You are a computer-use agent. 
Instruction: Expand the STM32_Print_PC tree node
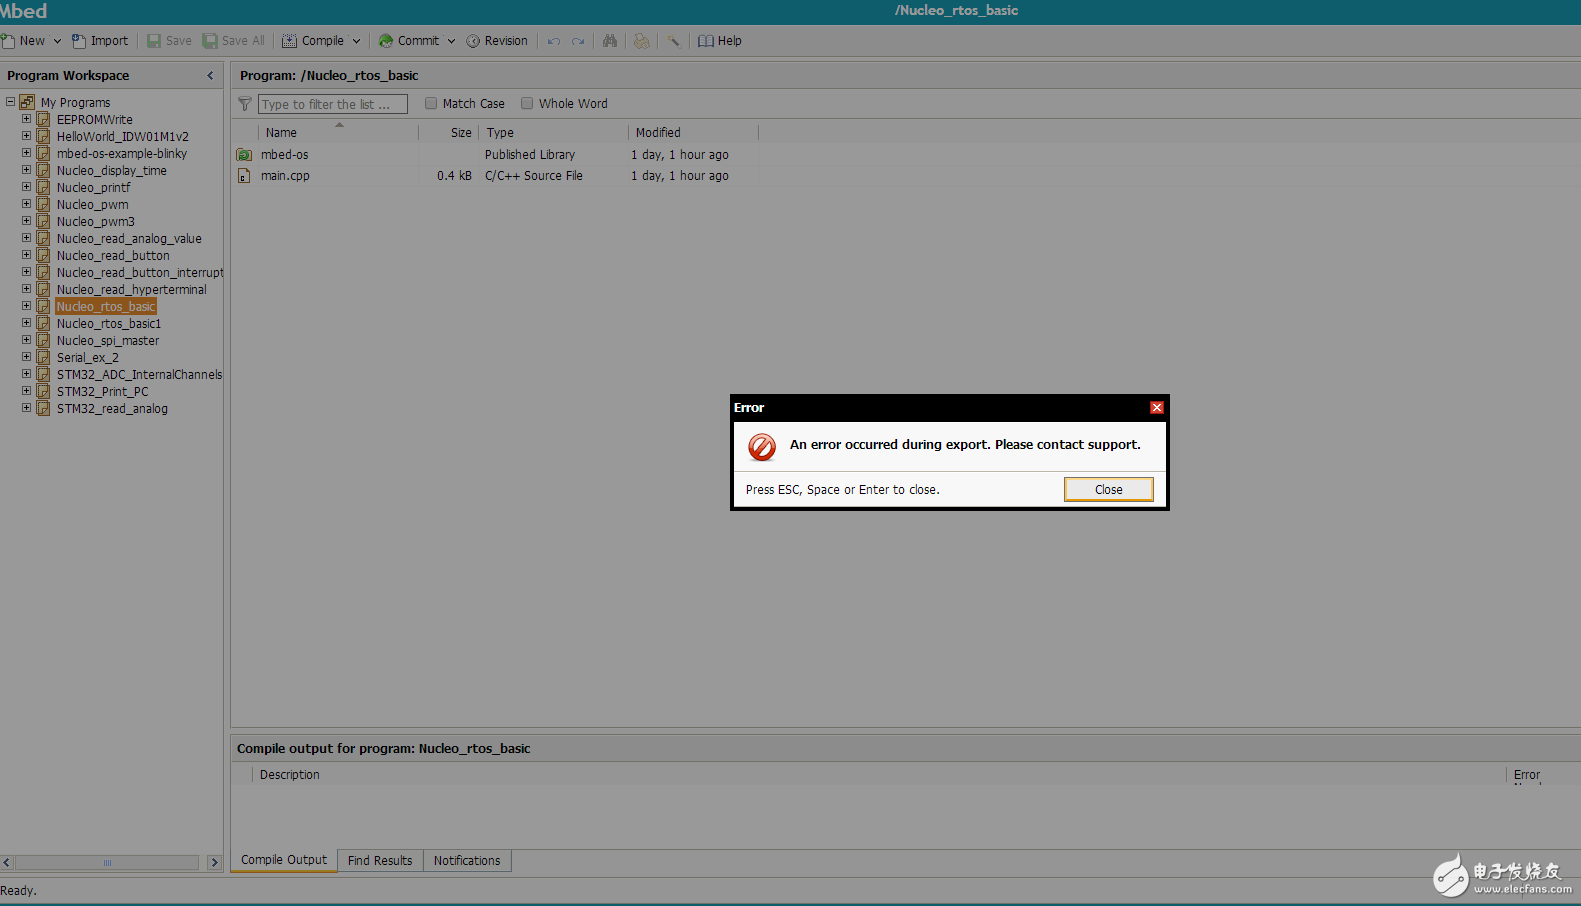pos(26,391)
